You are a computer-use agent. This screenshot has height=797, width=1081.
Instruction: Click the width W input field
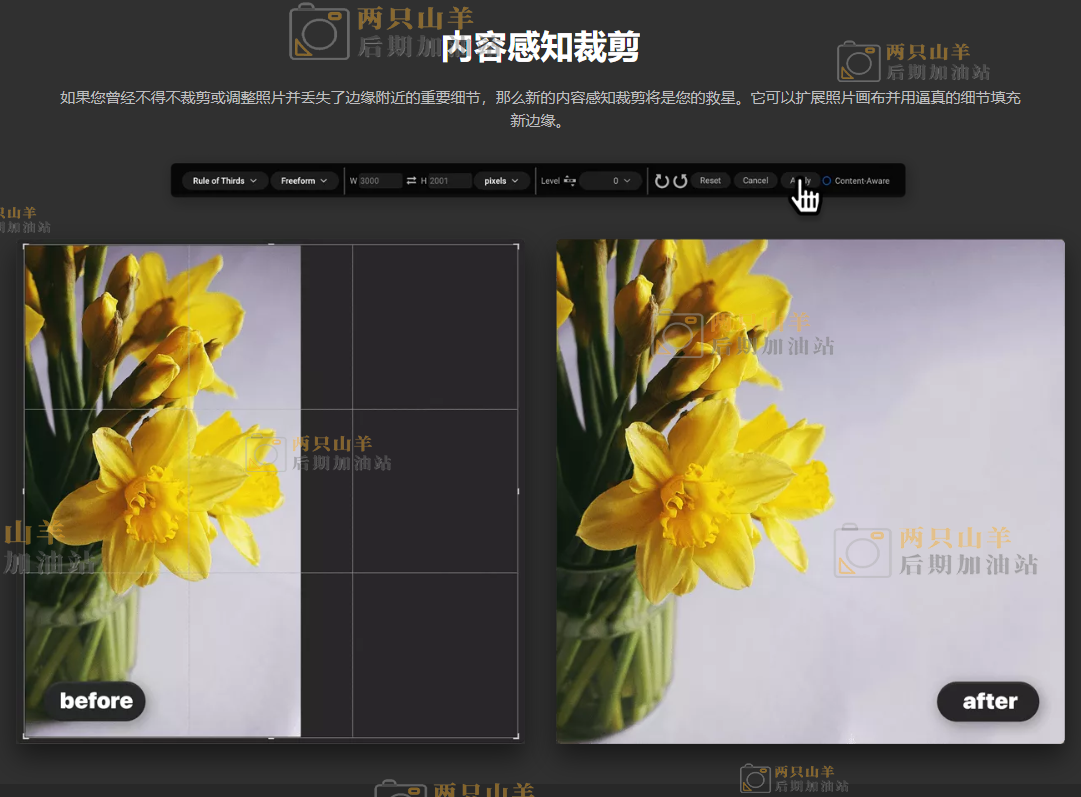tap(380, 181)
